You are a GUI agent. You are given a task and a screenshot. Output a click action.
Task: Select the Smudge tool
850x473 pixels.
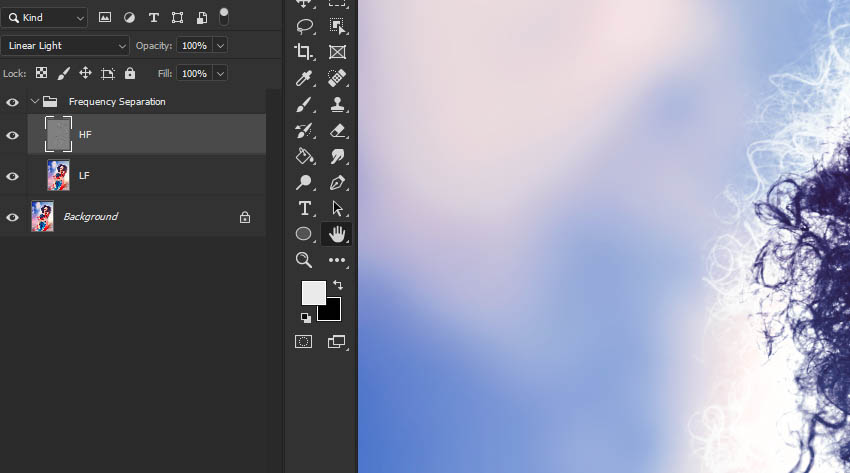pos(337,156)
